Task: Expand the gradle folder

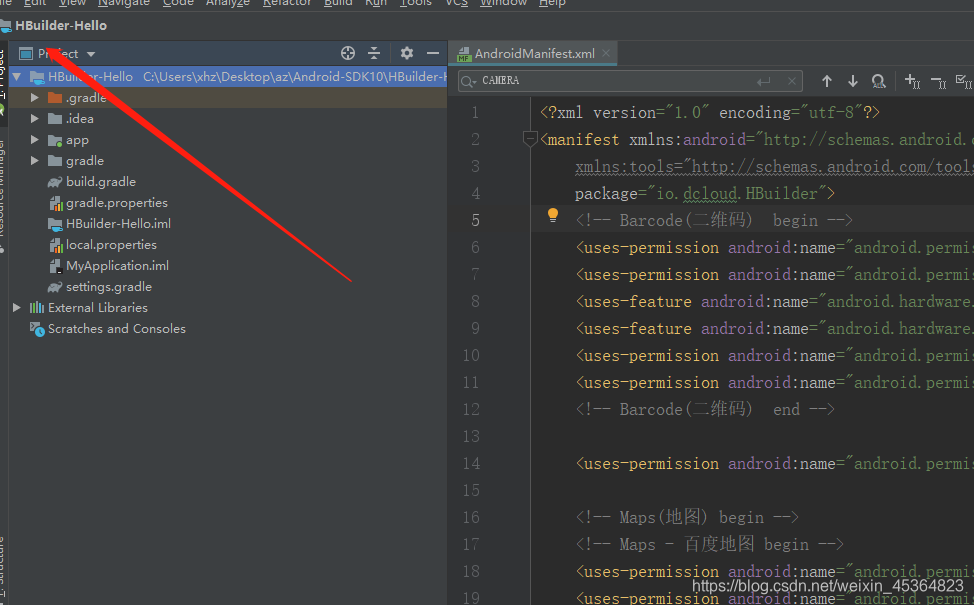Action: [35, 161]
